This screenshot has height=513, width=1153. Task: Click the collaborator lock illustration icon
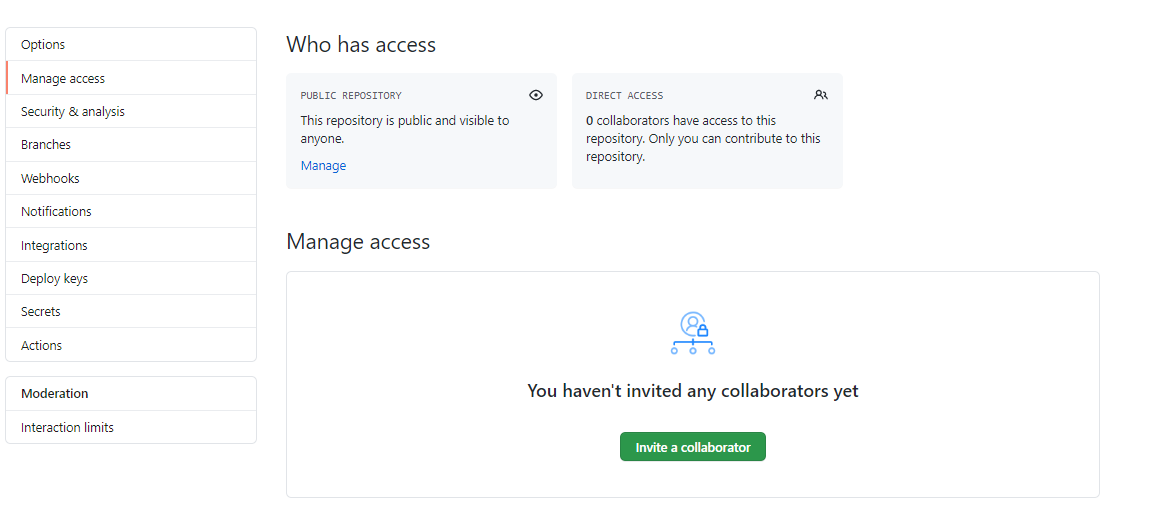[693, 334]
